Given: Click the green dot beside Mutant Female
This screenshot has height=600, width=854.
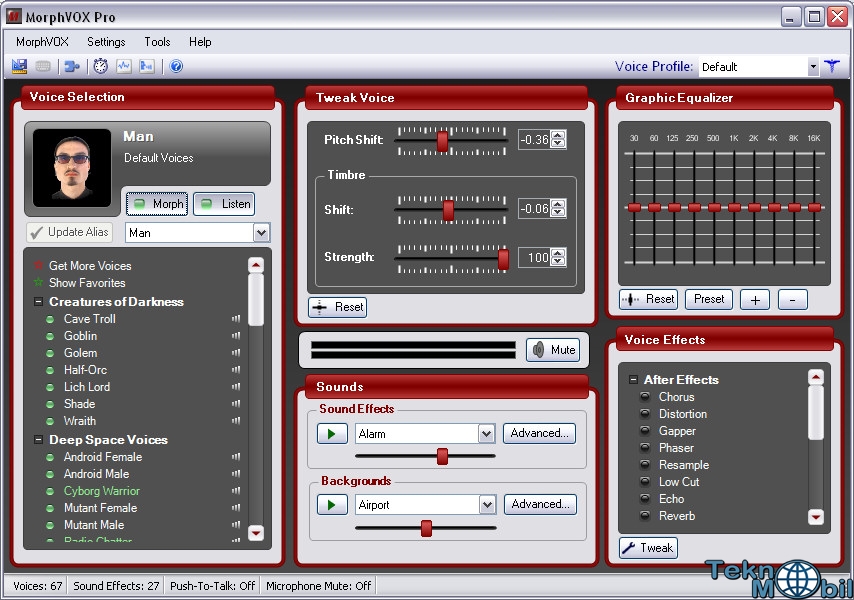Looking at the screenshot, I should pyautogui.click(x=50, y=509).
